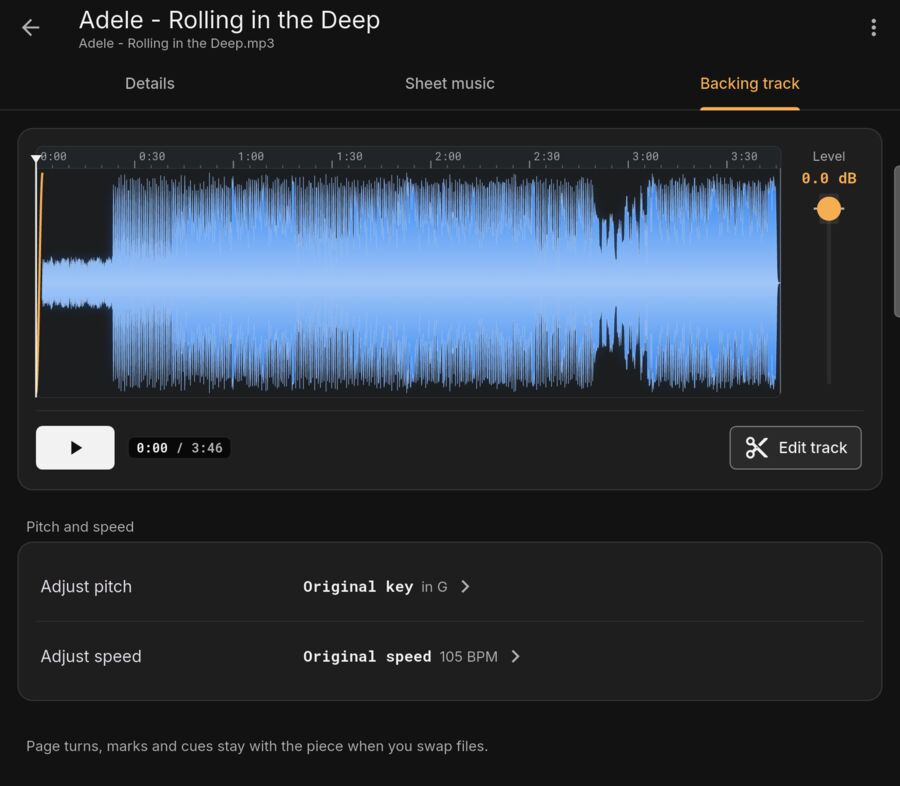Switch to the Sheet music tab

tap(449, 83)
